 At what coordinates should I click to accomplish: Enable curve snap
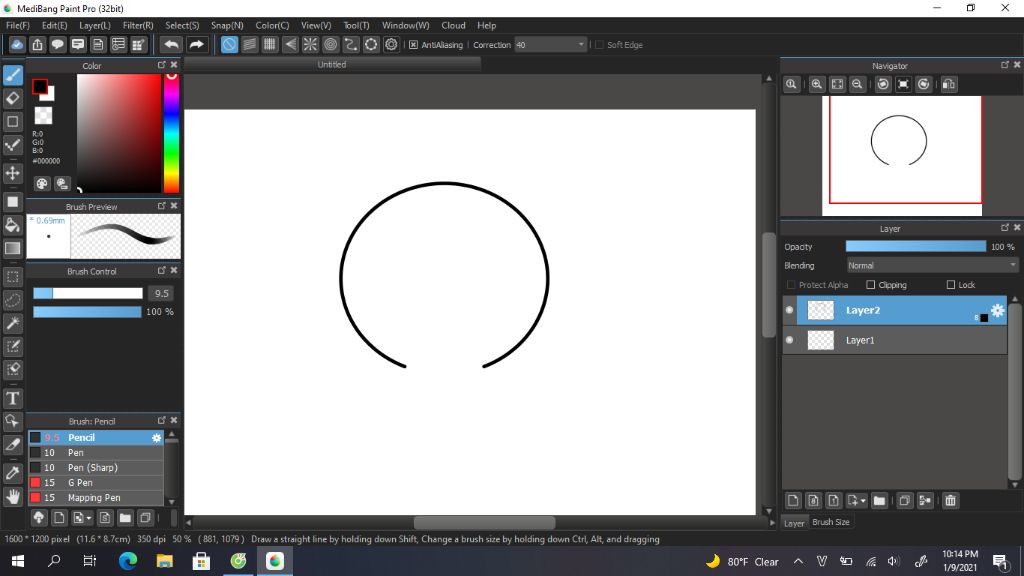point(351,44)
